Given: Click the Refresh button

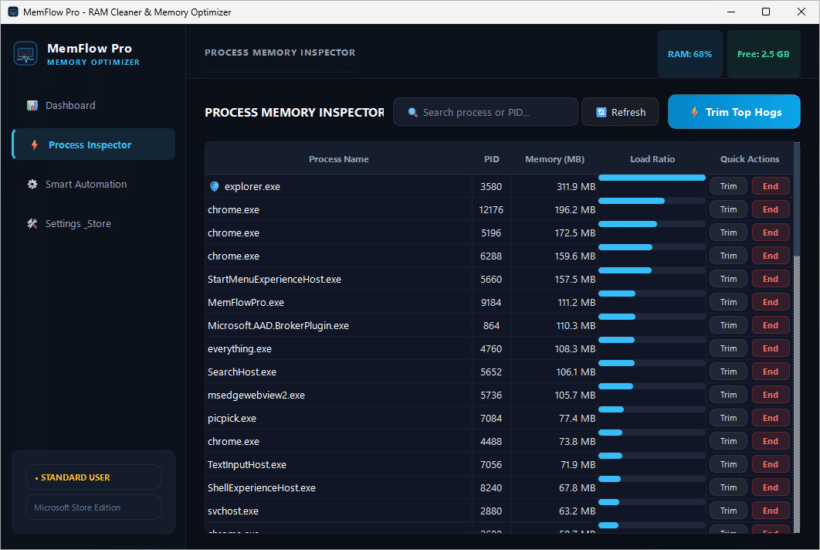Looking at the screenshot, I should pyautogui.click(x=620, y=112).
